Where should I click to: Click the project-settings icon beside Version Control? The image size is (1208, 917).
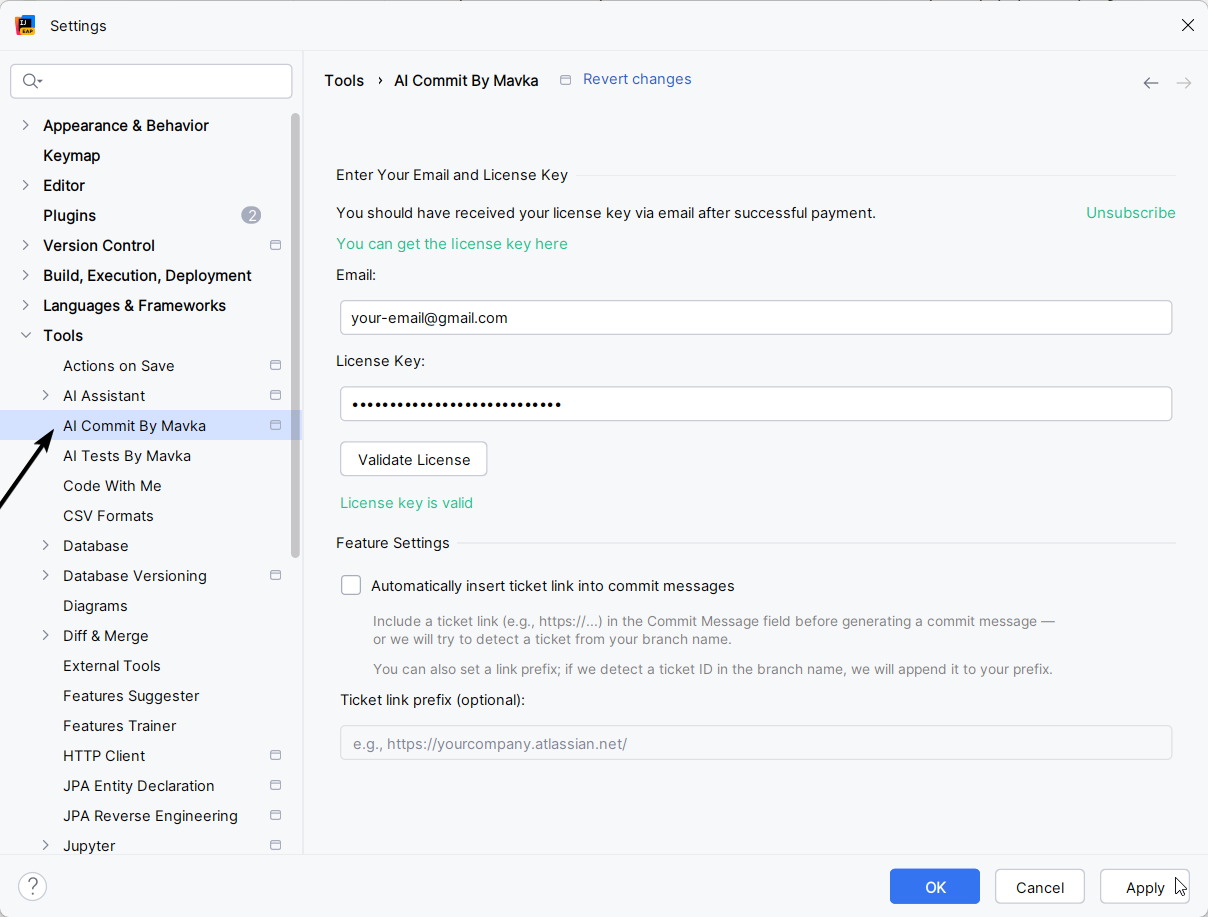coord(275,245)
